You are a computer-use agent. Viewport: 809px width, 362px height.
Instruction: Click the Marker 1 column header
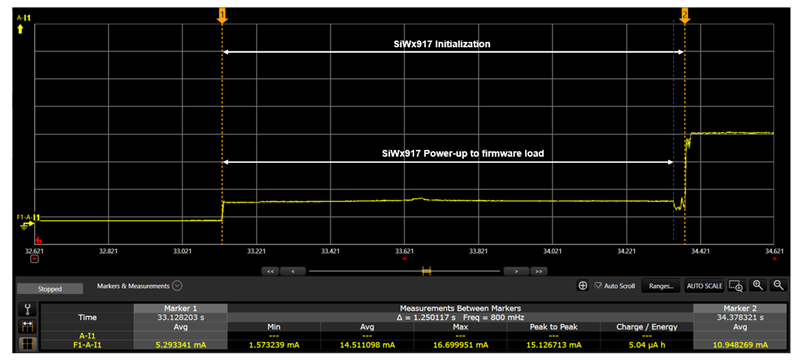coord(181,308)
